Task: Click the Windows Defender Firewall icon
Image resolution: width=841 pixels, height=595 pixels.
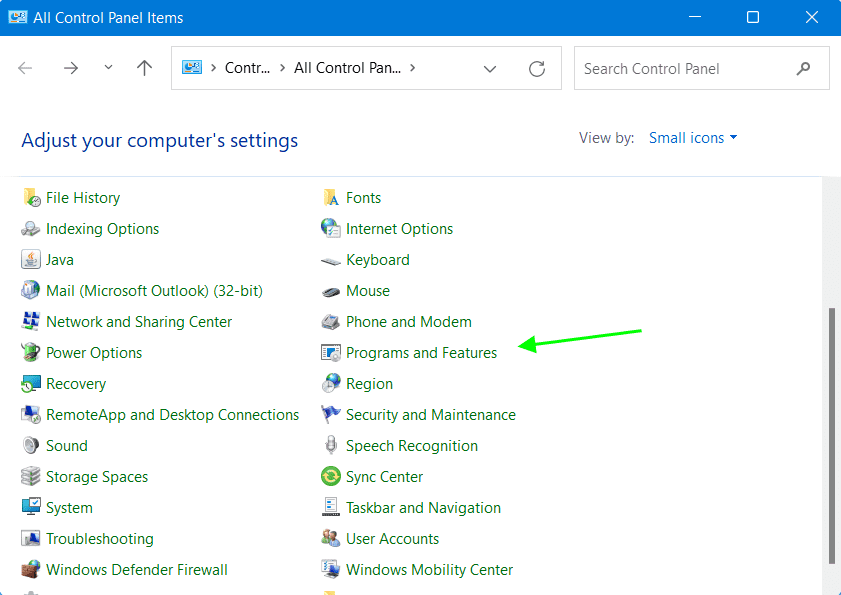Action: 31,569
